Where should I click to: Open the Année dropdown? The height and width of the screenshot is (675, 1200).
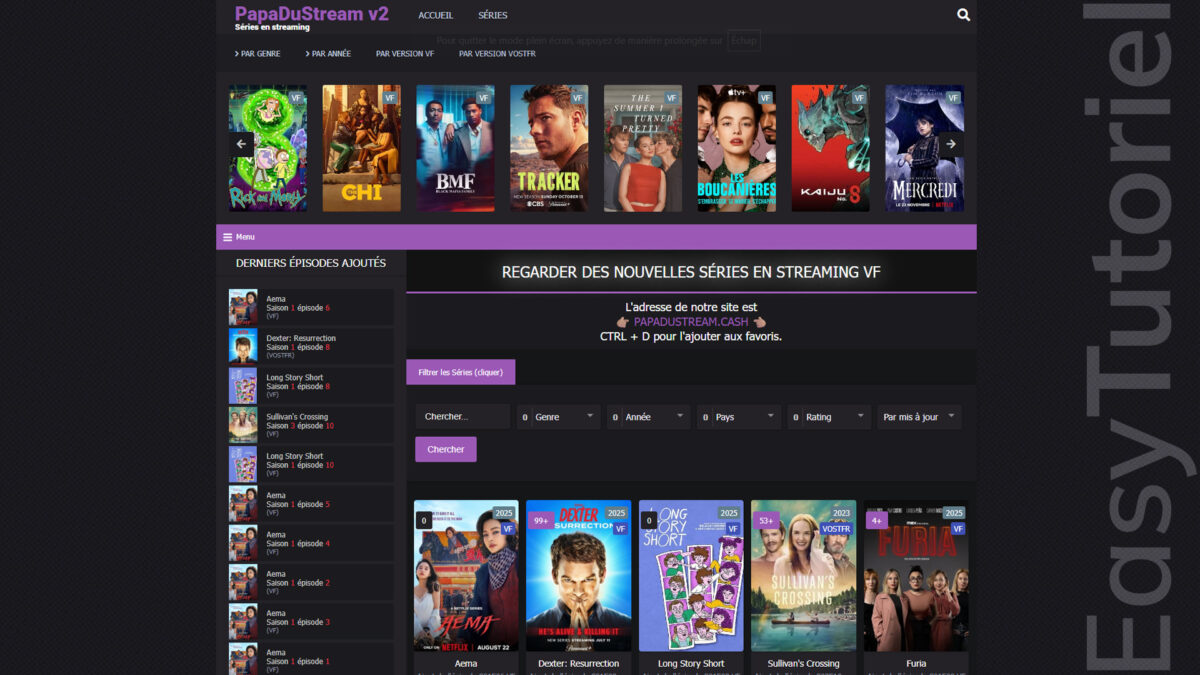tap(649, 417)
